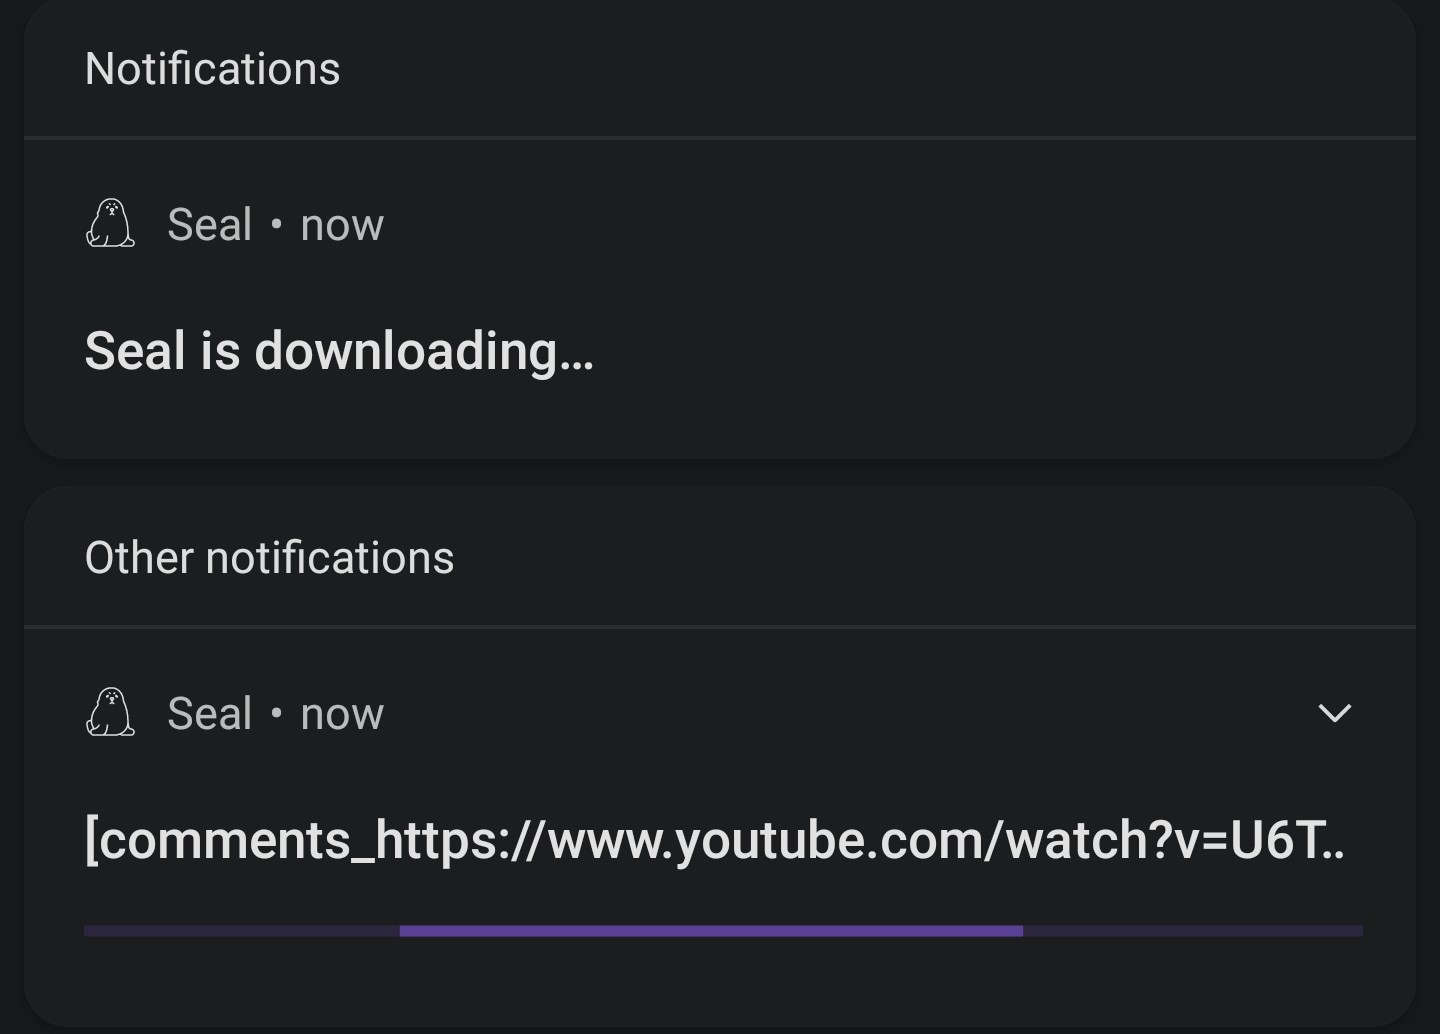Tap the purple download progress bar
1440x1034 pixels.
point(712,931)
